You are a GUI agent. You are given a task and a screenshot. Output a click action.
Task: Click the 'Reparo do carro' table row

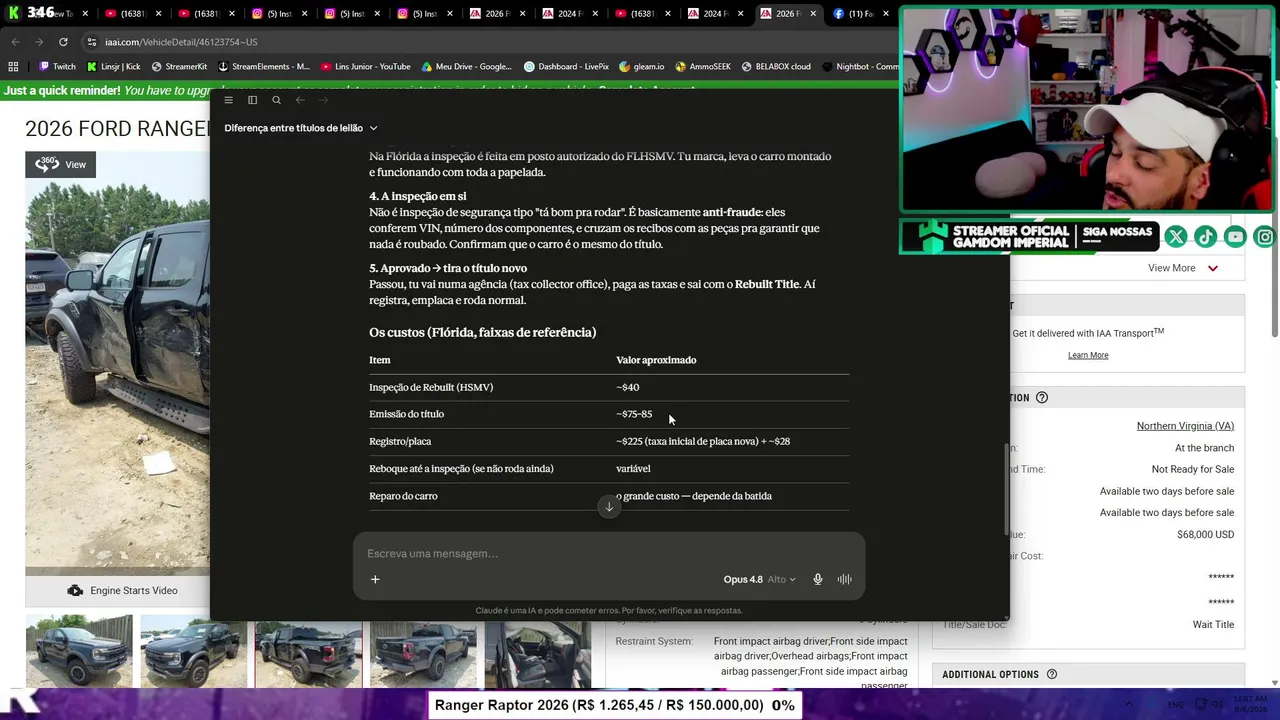click(x=609, y=496)
